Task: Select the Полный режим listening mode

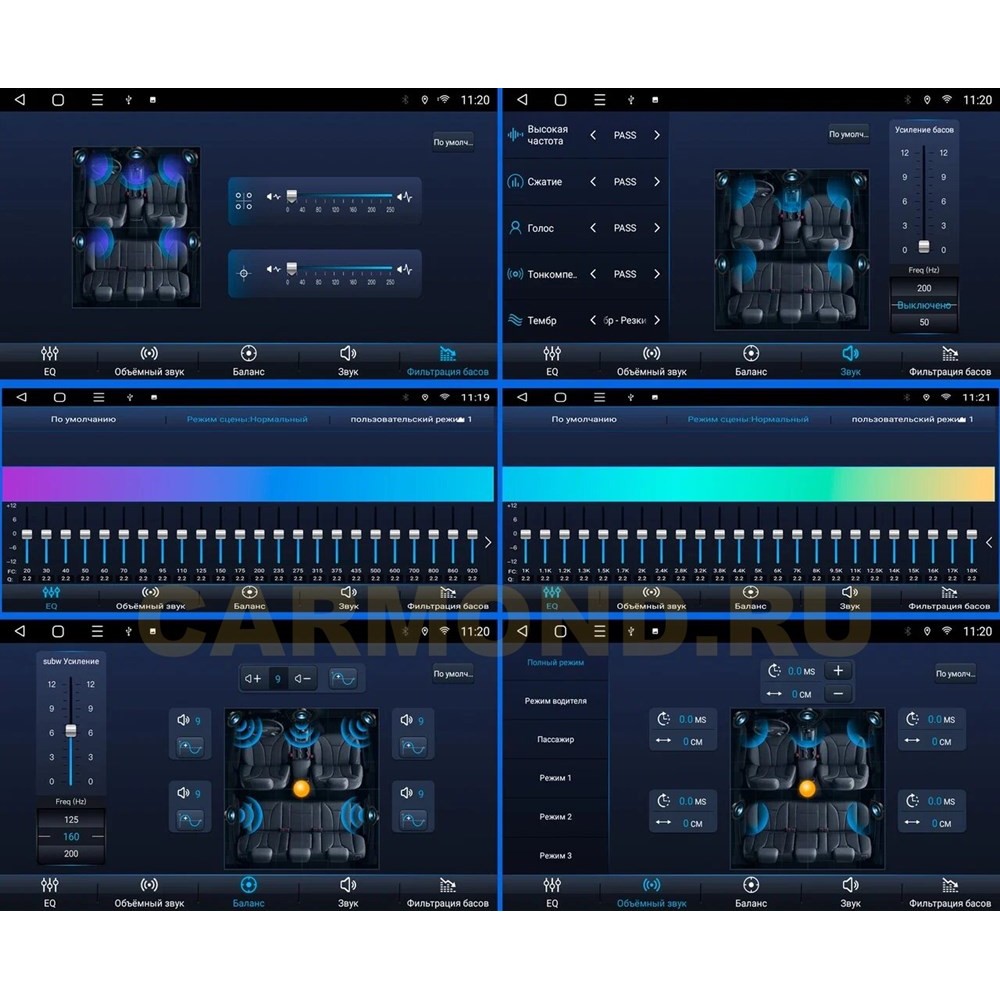Action: pyautogui.click(x=555, y=663)
